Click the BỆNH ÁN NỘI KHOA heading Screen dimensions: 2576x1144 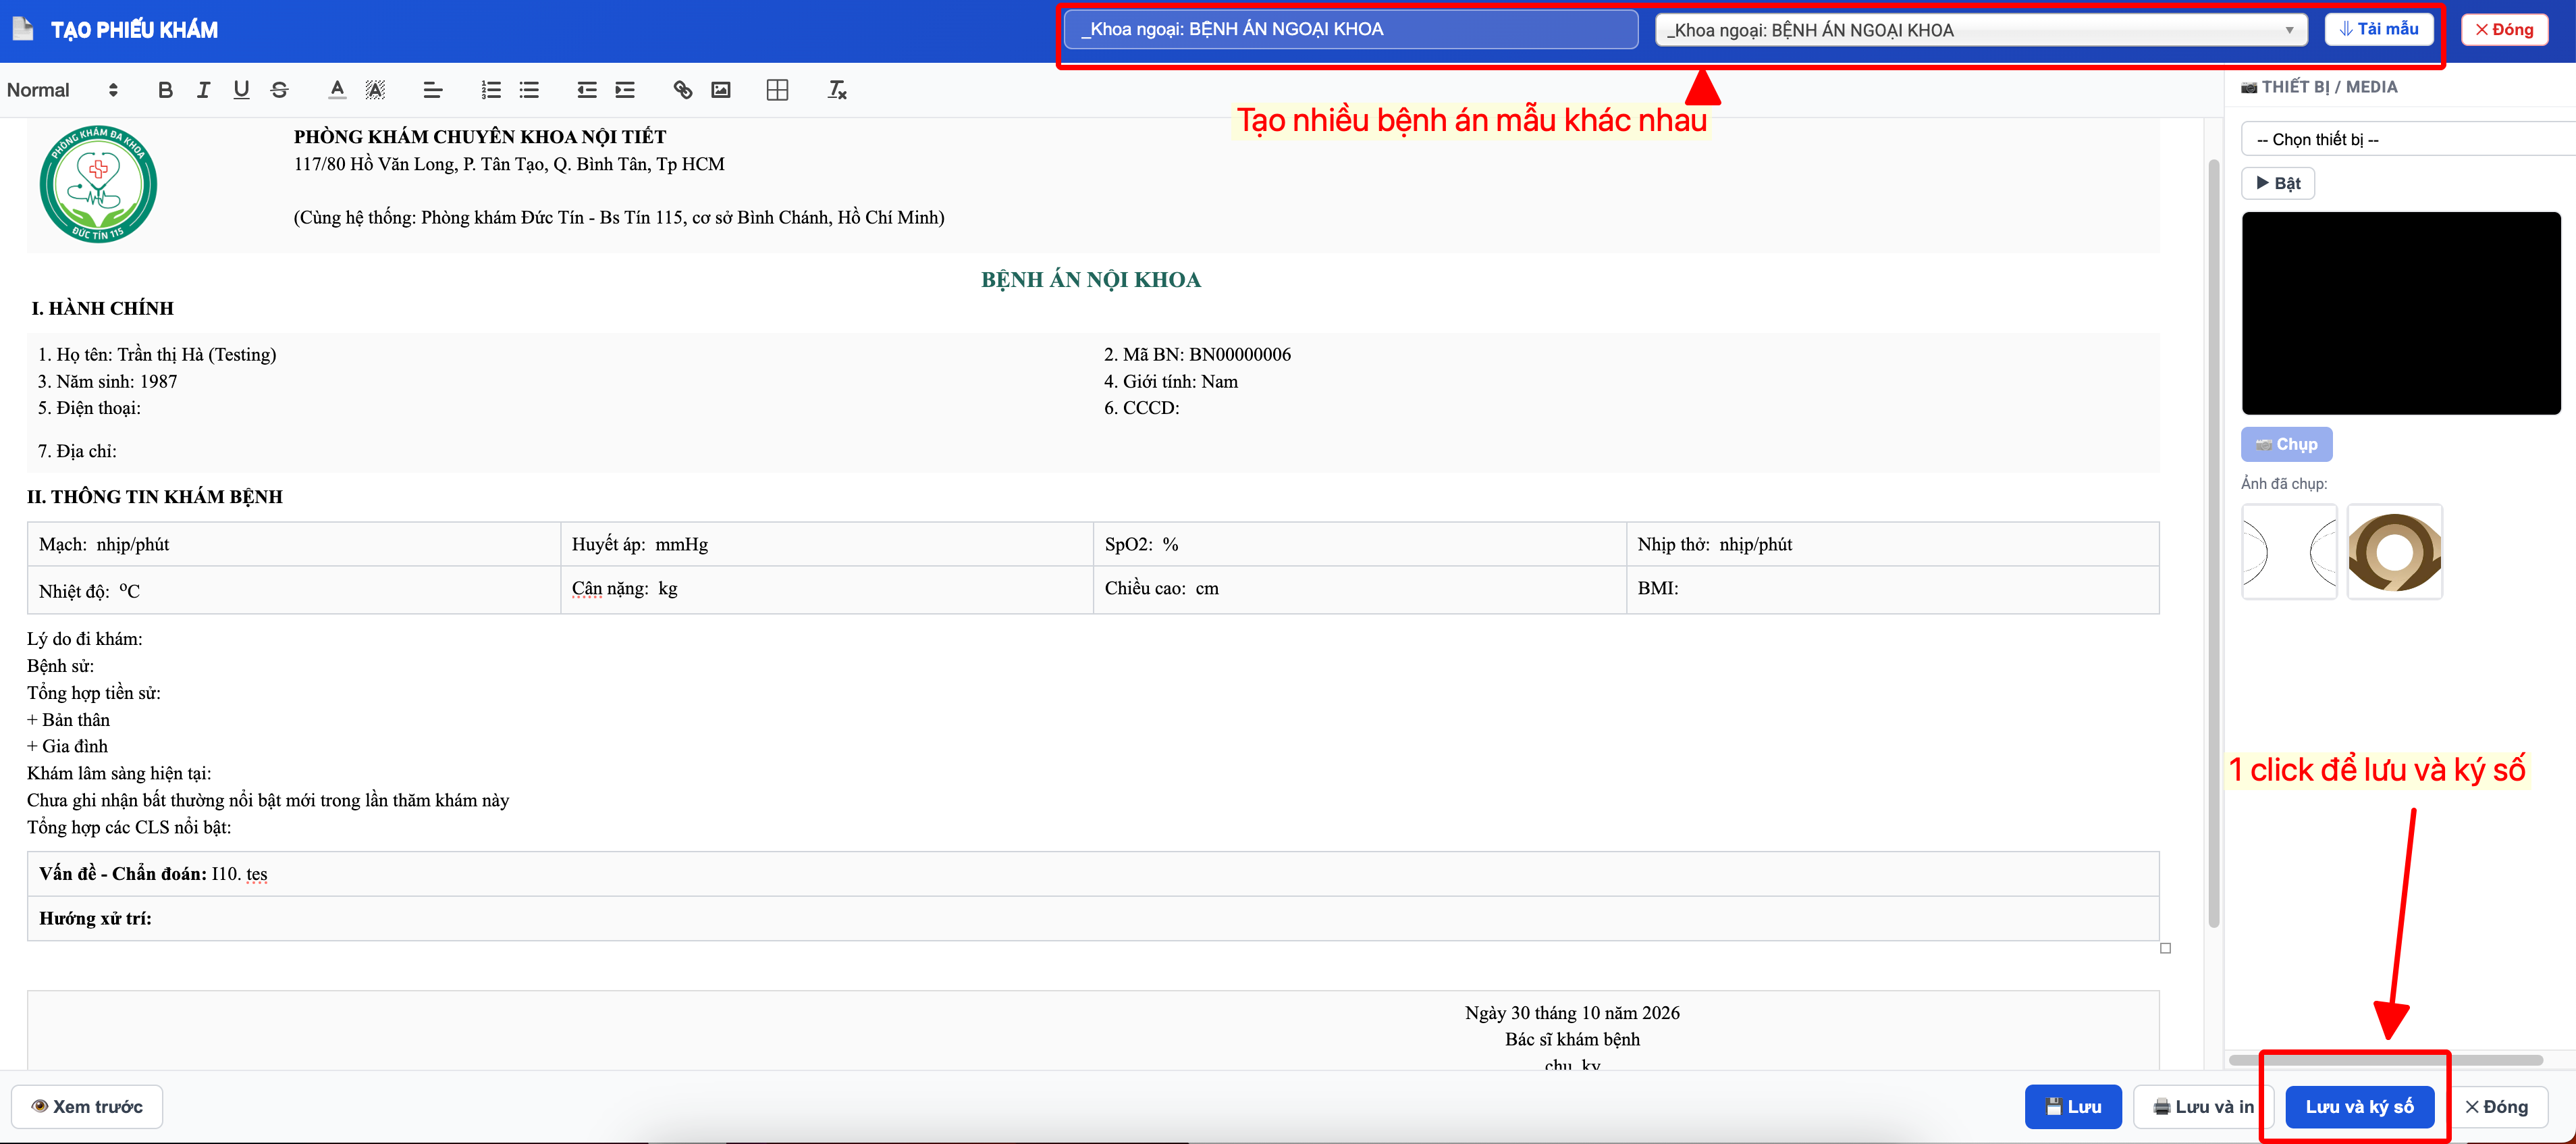(x=1091, y=280)
